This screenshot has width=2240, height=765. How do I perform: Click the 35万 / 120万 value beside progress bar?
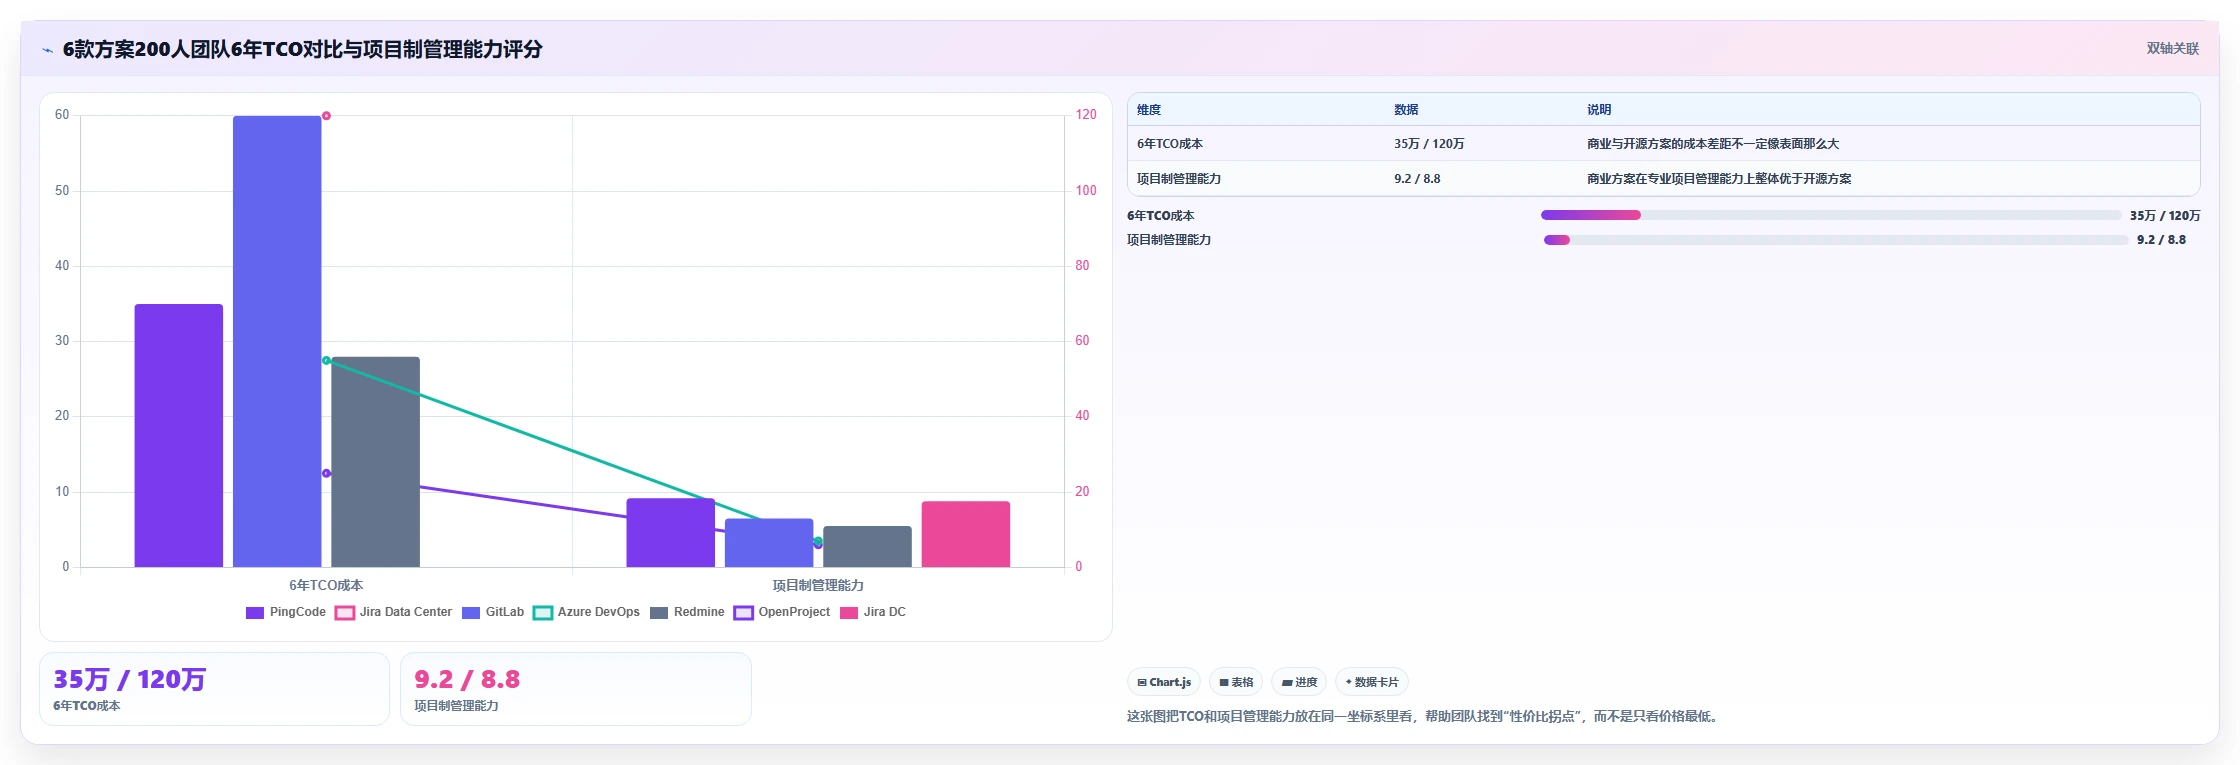2165,216
